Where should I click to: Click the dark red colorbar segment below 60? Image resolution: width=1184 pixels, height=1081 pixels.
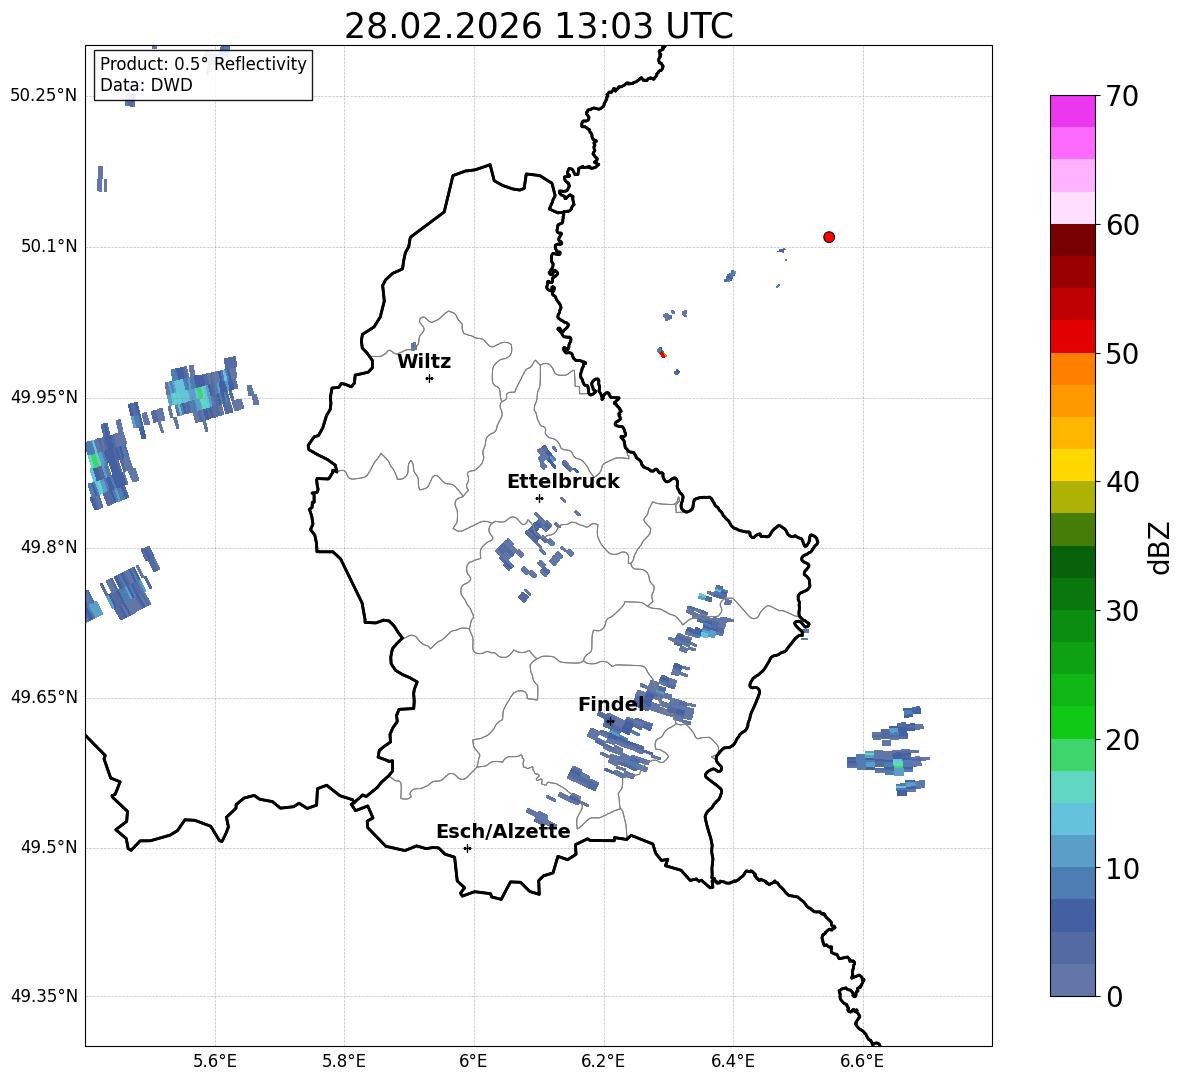[x=1072, y=240]
